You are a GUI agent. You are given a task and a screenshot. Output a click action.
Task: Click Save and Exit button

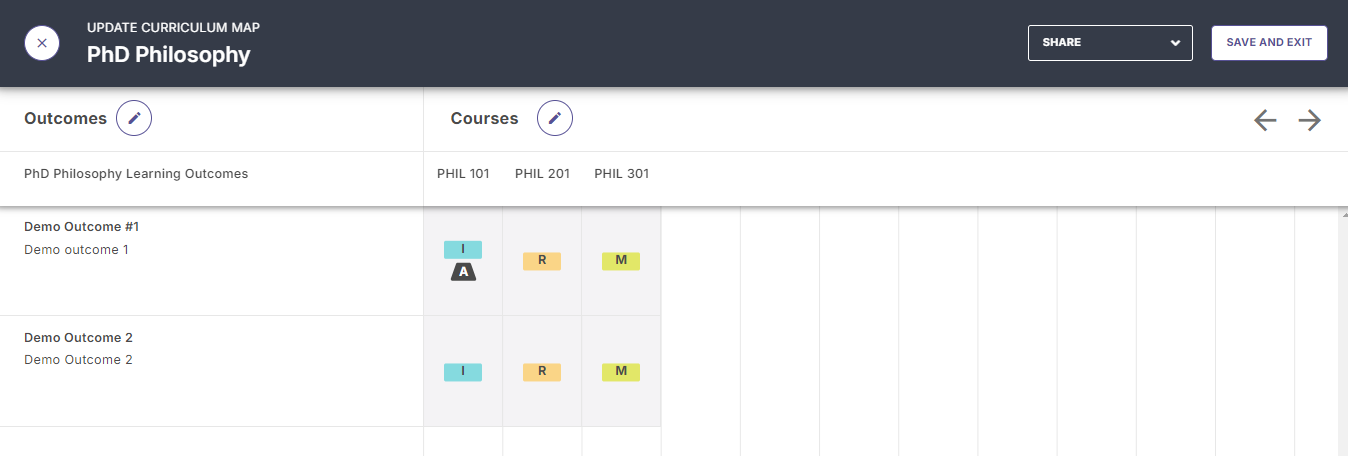(x=1269, y=43)
